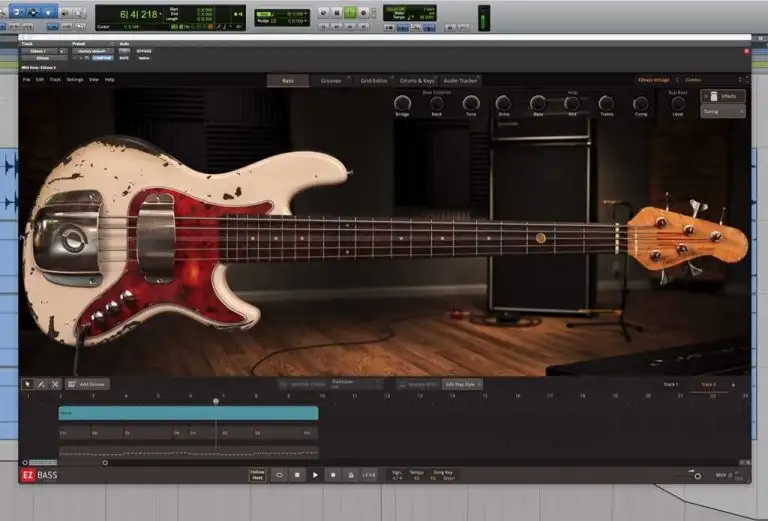
Task: Open the Effects panel button
Action: [x=723, y=96]
